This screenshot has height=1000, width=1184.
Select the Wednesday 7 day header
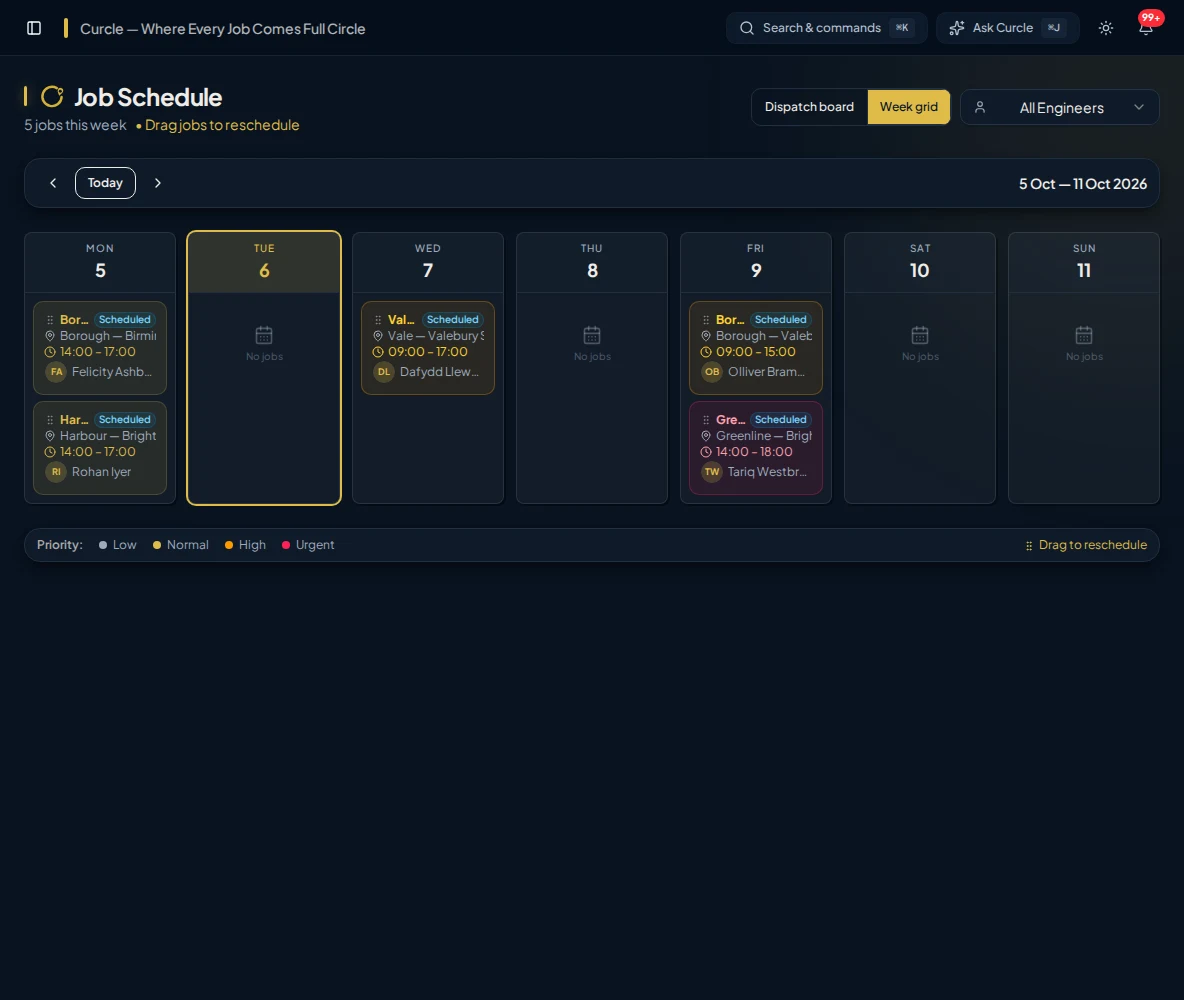point(427,262)
